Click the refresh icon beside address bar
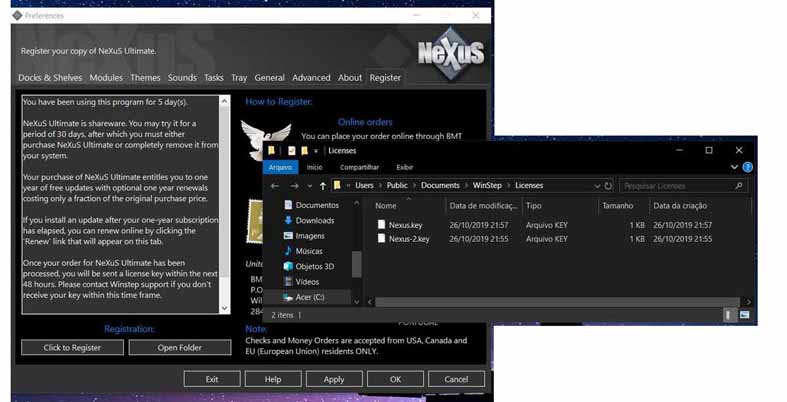This screenshot has width=787, height=402. 608,186
